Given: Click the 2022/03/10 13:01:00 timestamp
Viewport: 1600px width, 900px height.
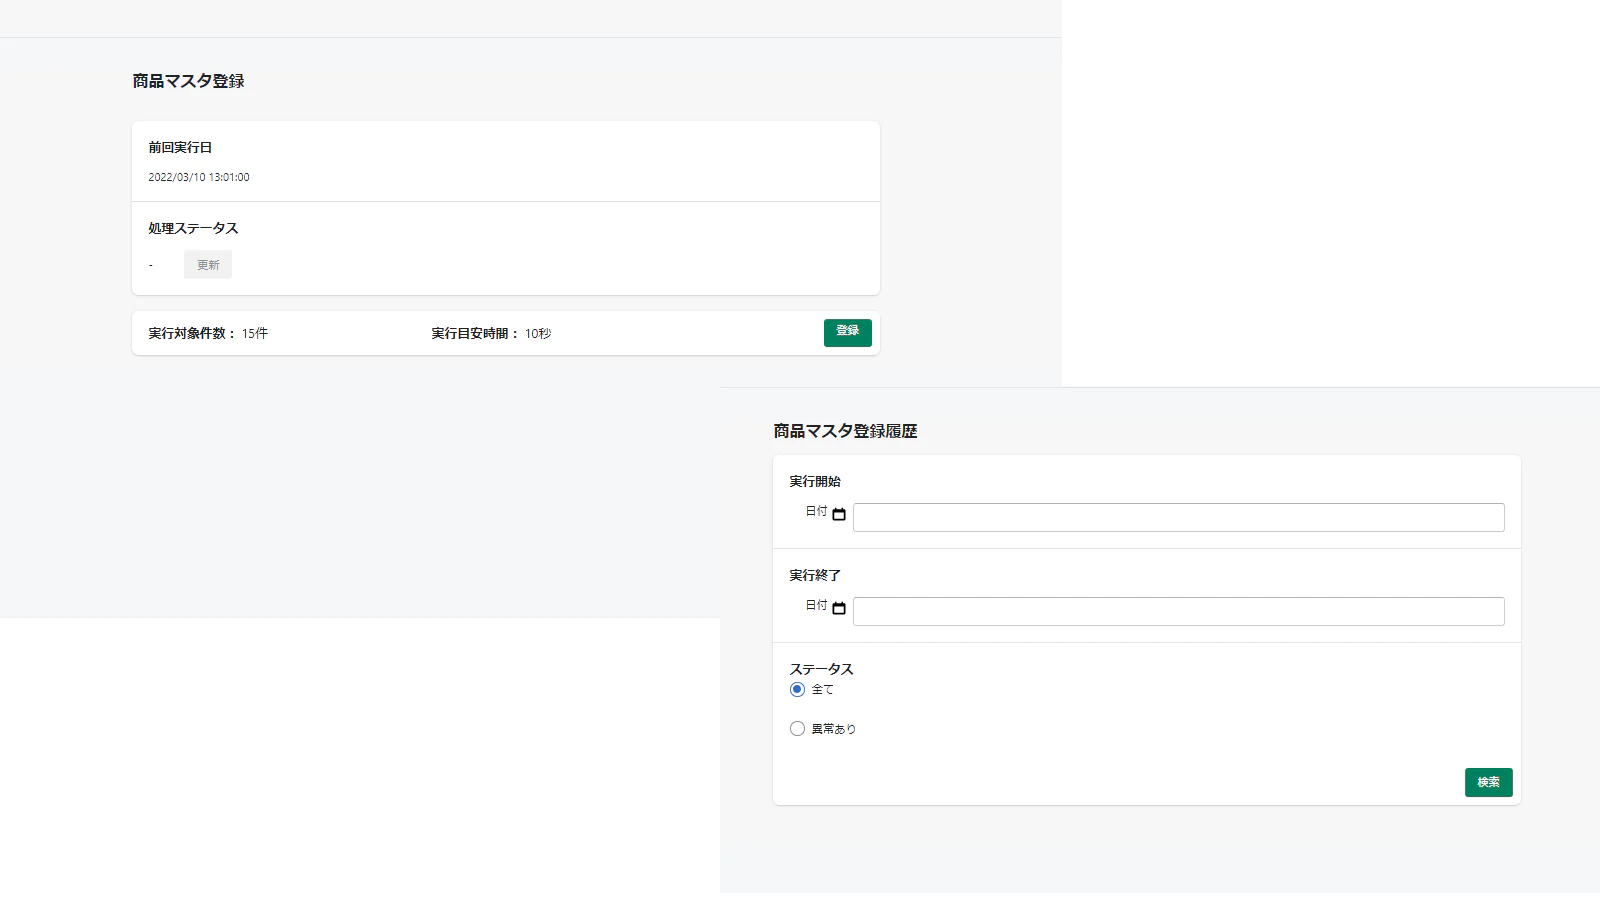Looking at the screenshot, I should (199, 177).
